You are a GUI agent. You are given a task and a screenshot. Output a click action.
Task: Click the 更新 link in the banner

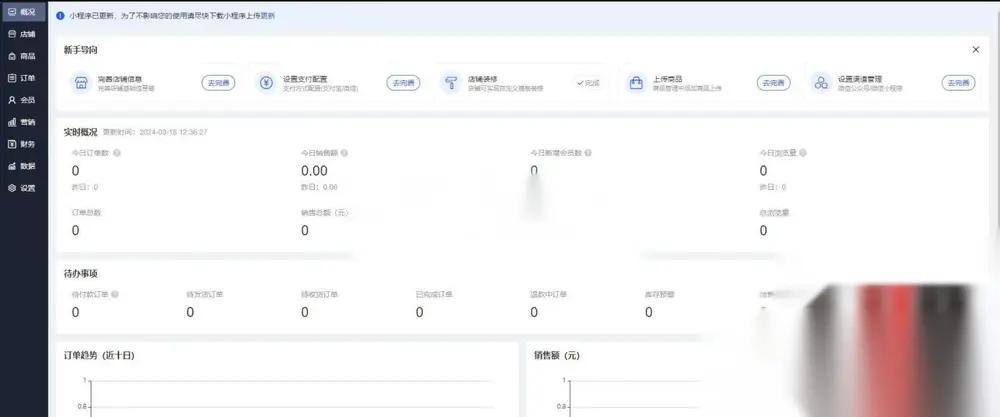[268, 15]
